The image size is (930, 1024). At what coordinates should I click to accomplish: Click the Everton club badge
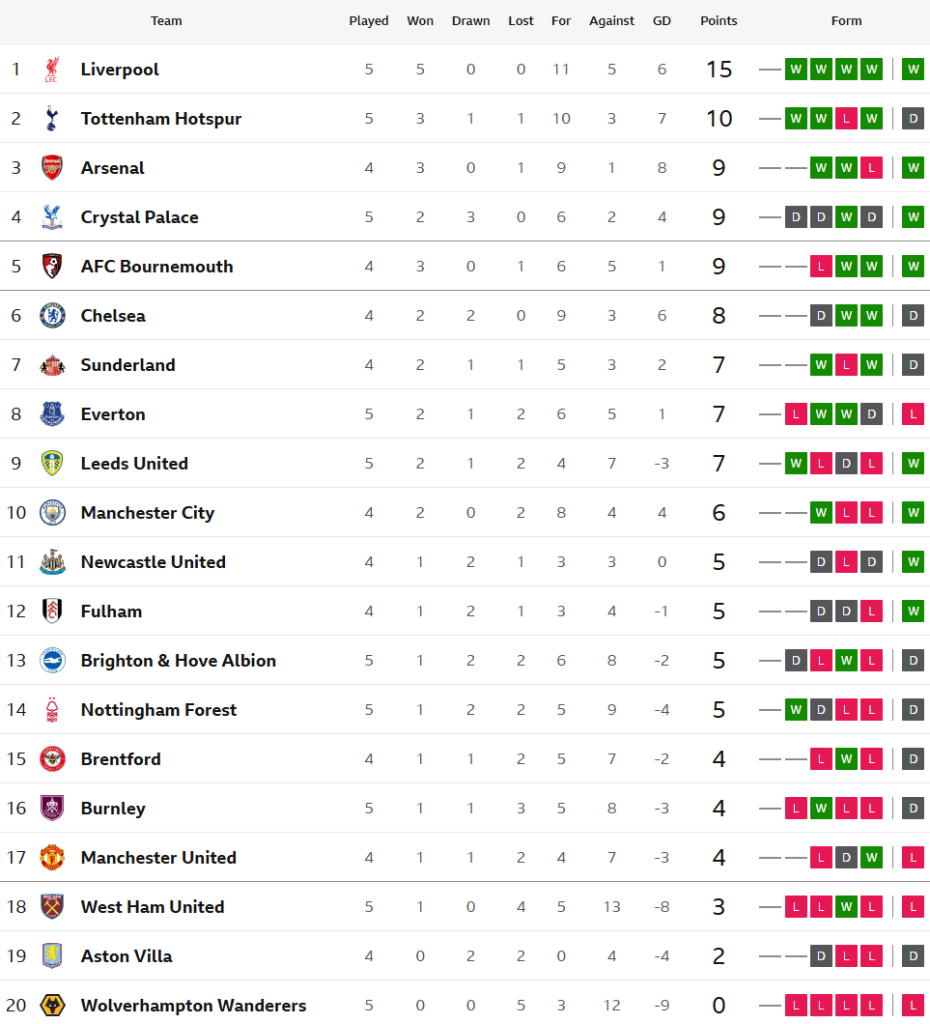(x=52, y=414)
